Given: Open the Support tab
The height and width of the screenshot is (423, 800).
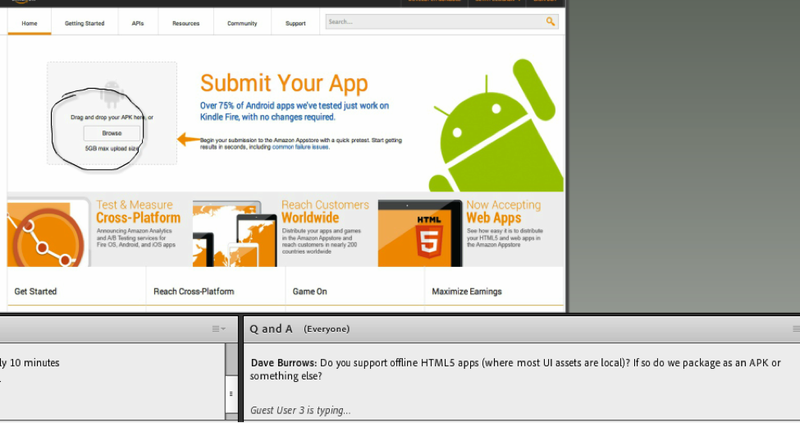Looking at the screenshot, I should coord(295,23).
